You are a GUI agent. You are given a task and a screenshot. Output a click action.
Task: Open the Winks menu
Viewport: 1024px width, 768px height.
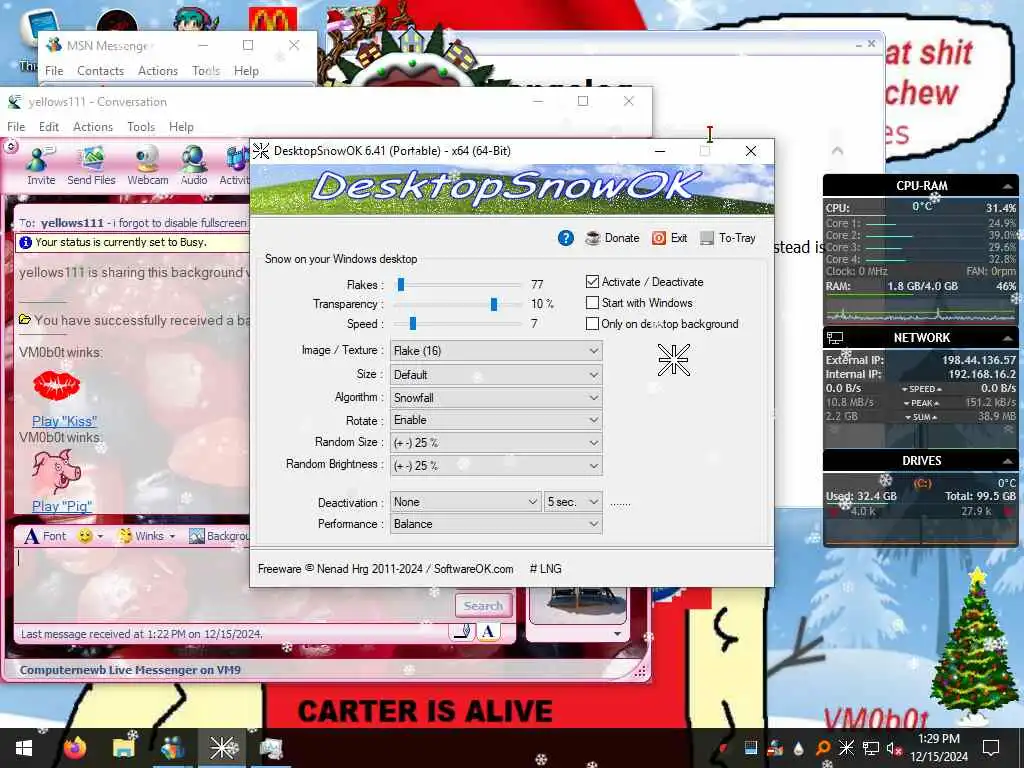tap(146, 536)
